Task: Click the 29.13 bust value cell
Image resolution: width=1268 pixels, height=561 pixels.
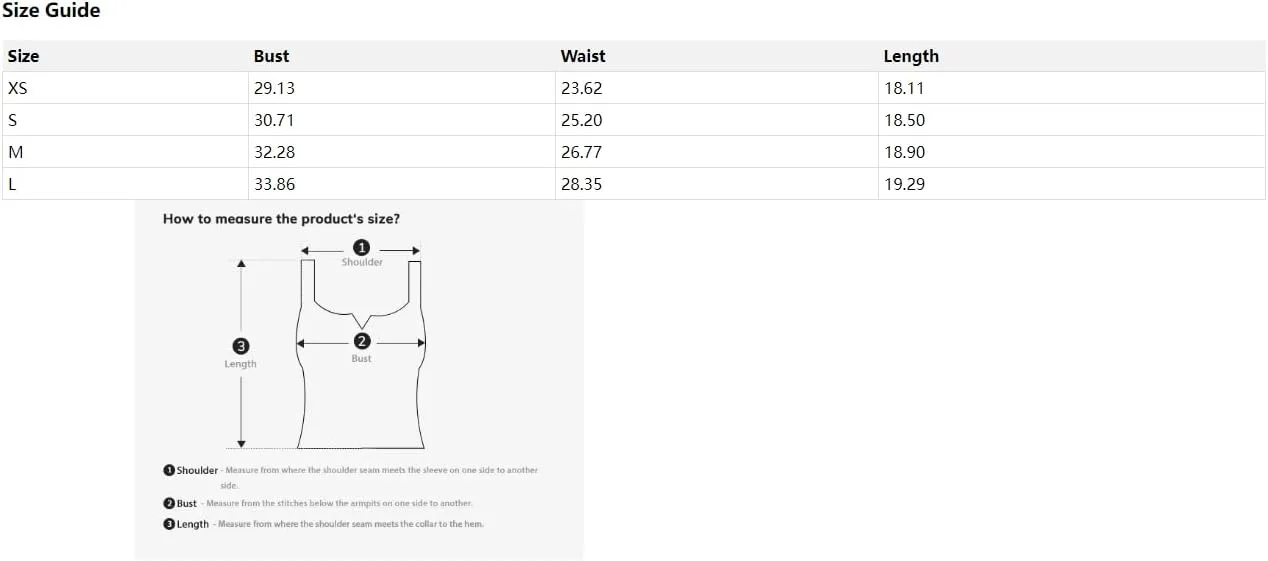Action: pos(402,88)
